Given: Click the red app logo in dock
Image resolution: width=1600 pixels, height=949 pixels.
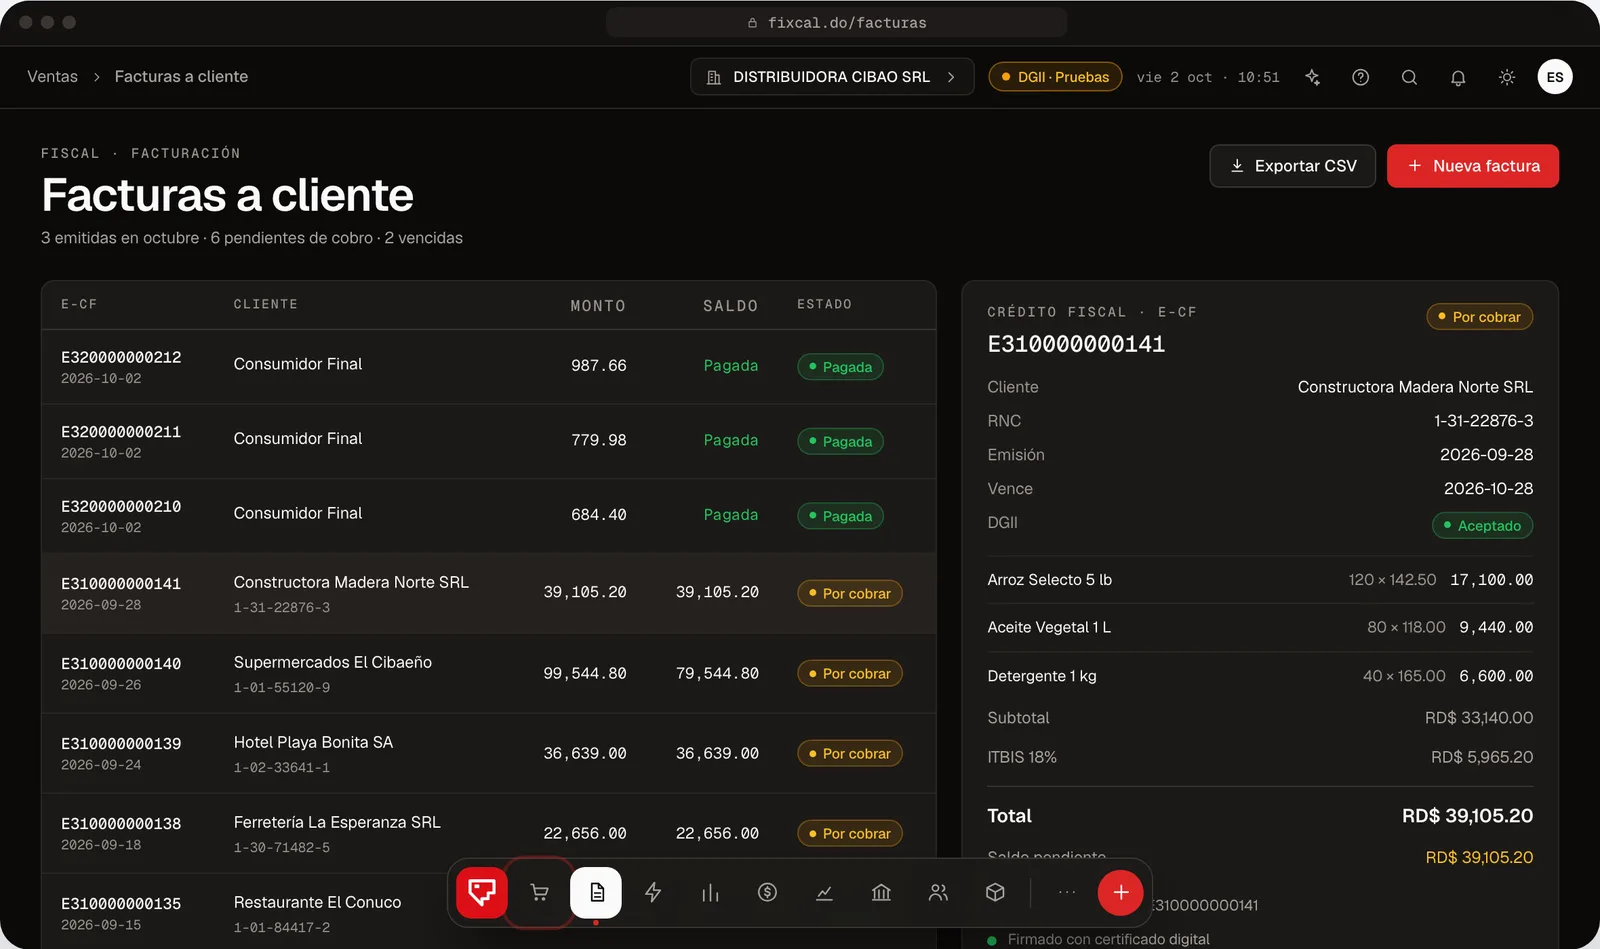Looking at the screenshot, I should 482,892.
